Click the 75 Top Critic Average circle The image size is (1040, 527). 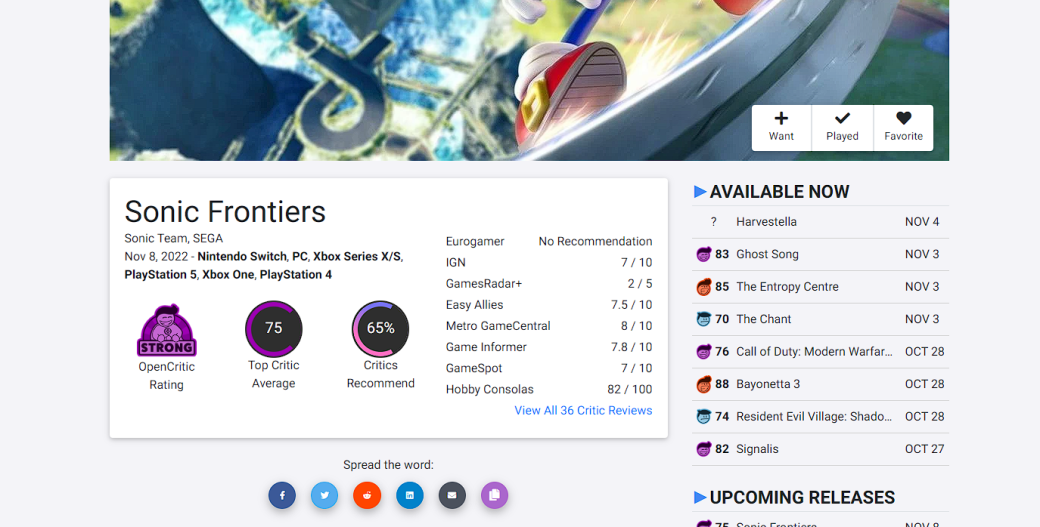(x=273, y=329)
